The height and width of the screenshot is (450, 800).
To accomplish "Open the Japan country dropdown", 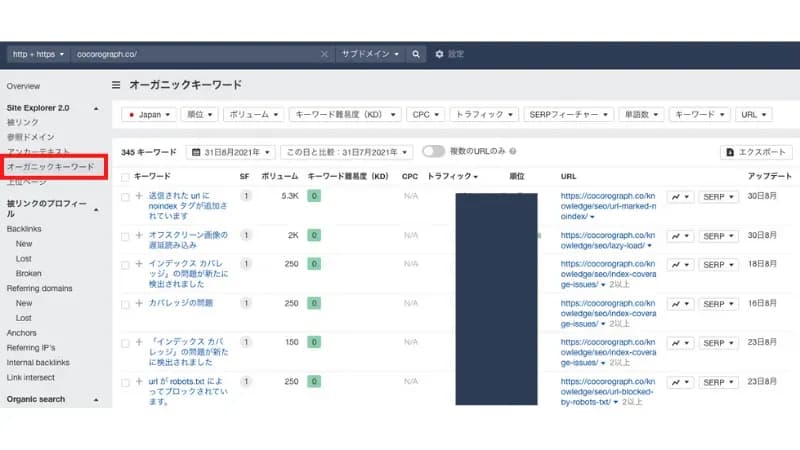I will click(150, 115).
